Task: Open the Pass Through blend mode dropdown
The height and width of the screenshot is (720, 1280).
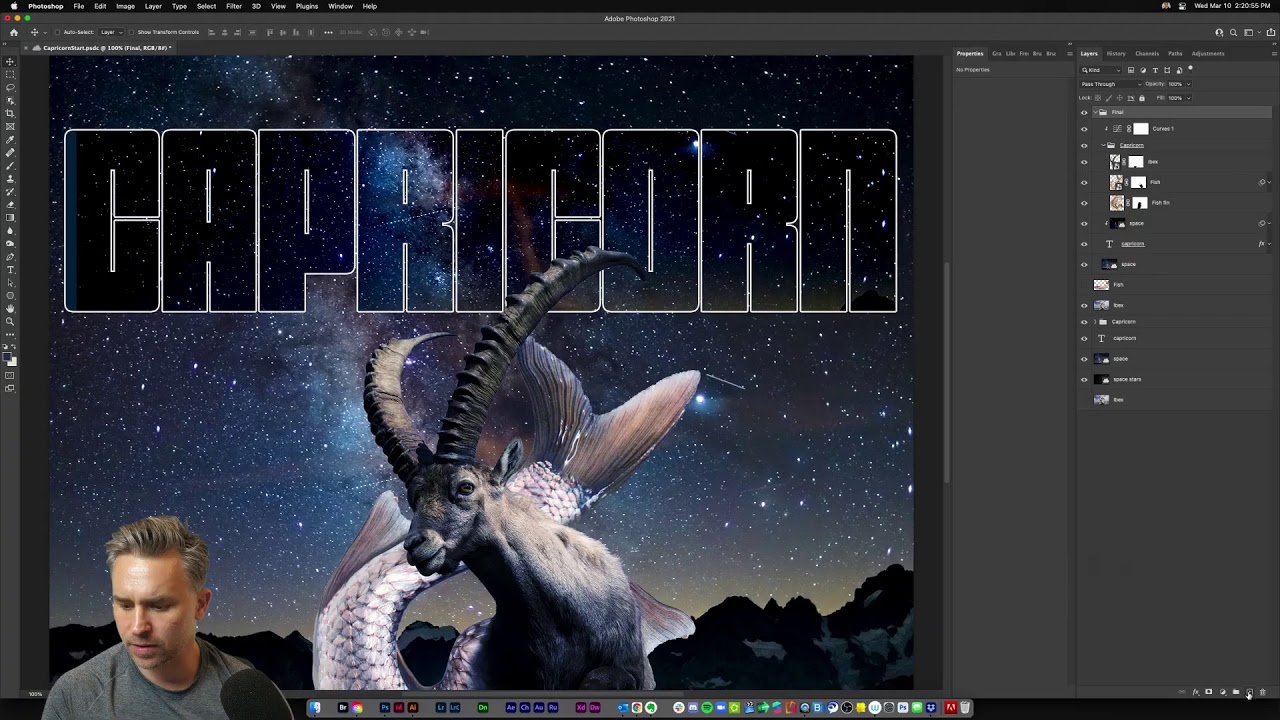Action: tap(1110, 84)
